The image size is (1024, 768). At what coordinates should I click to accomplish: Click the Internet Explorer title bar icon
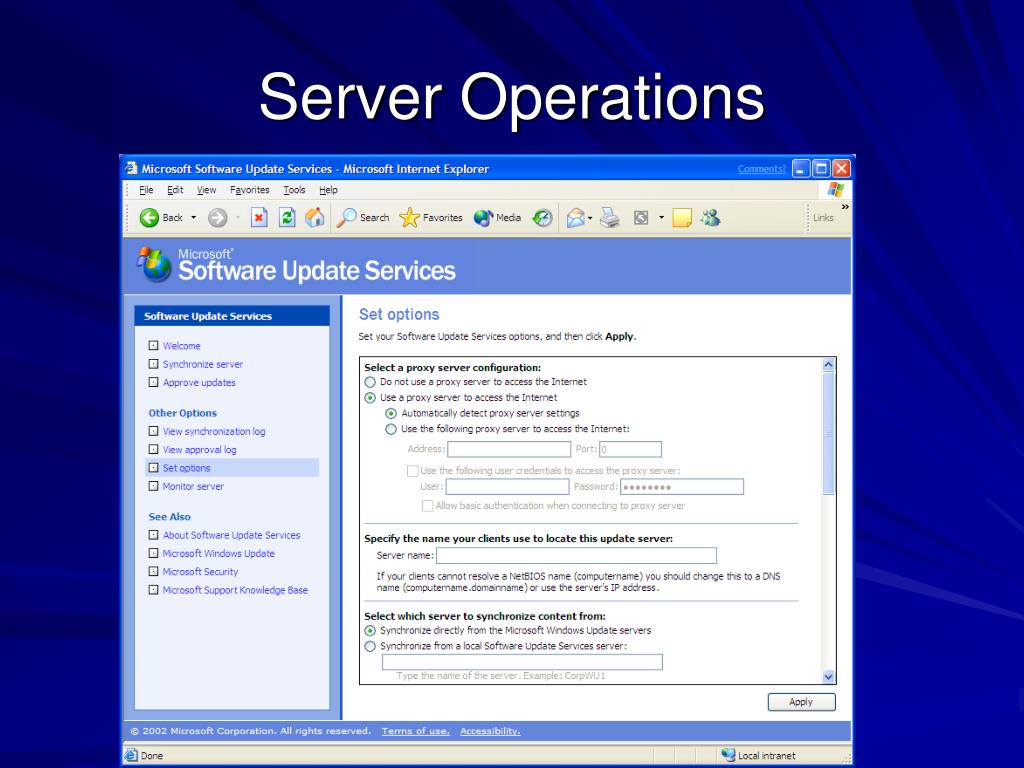[x=131, y=168]
